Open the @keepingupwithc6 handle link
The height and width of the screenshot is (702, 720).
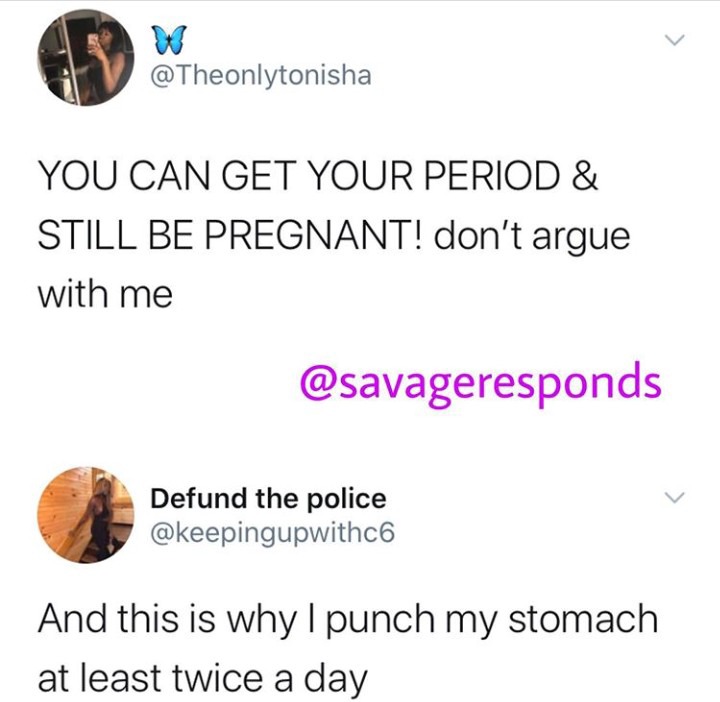click(273, 533)
